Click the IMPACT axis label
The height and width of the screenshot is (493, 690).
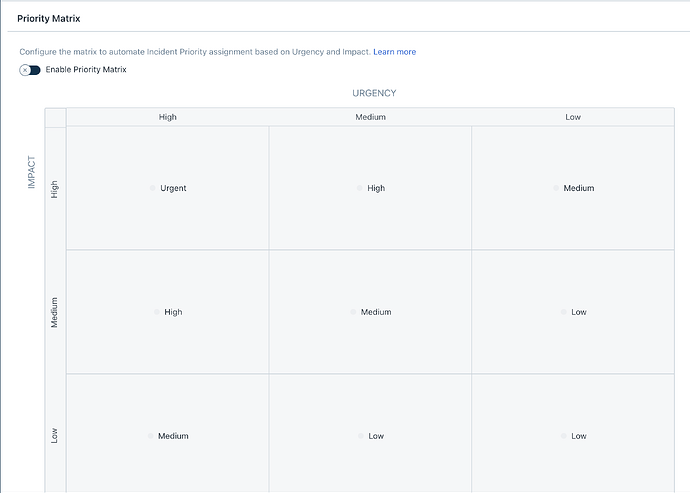31,171
